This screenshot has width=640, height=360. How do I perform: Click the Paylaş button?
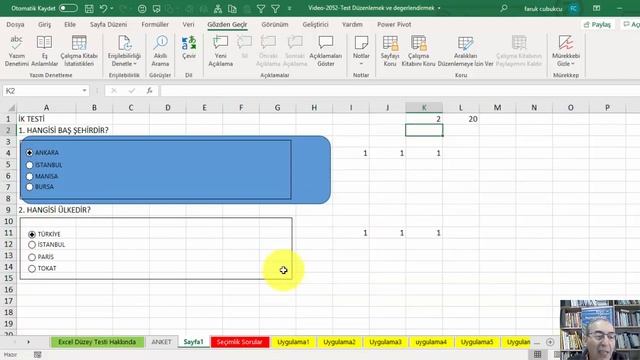click(x=598, y=24)
